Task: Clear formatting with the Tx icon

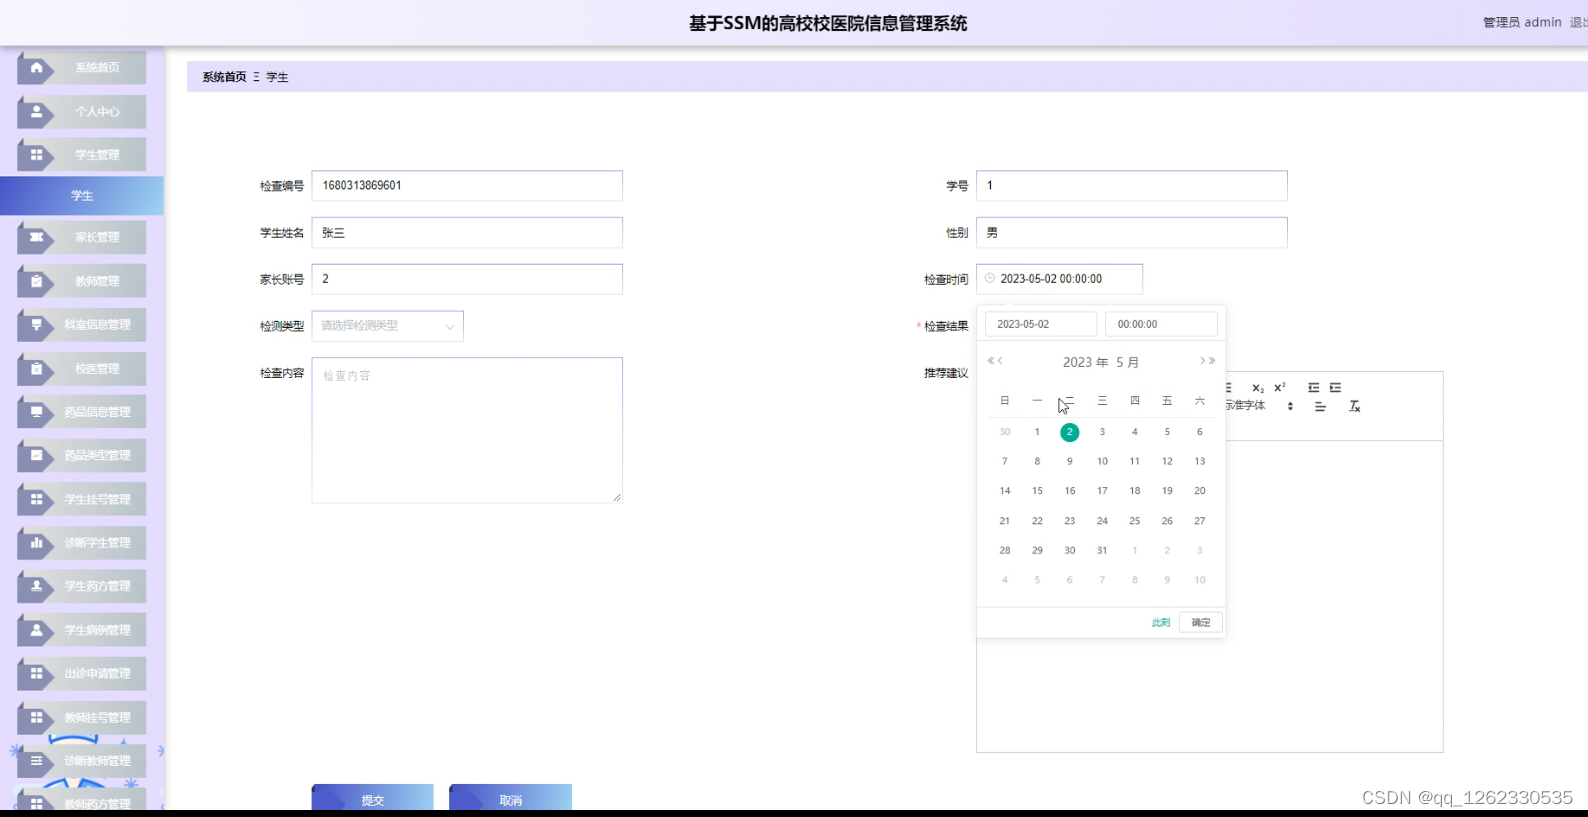Action: click(1354, 406)
